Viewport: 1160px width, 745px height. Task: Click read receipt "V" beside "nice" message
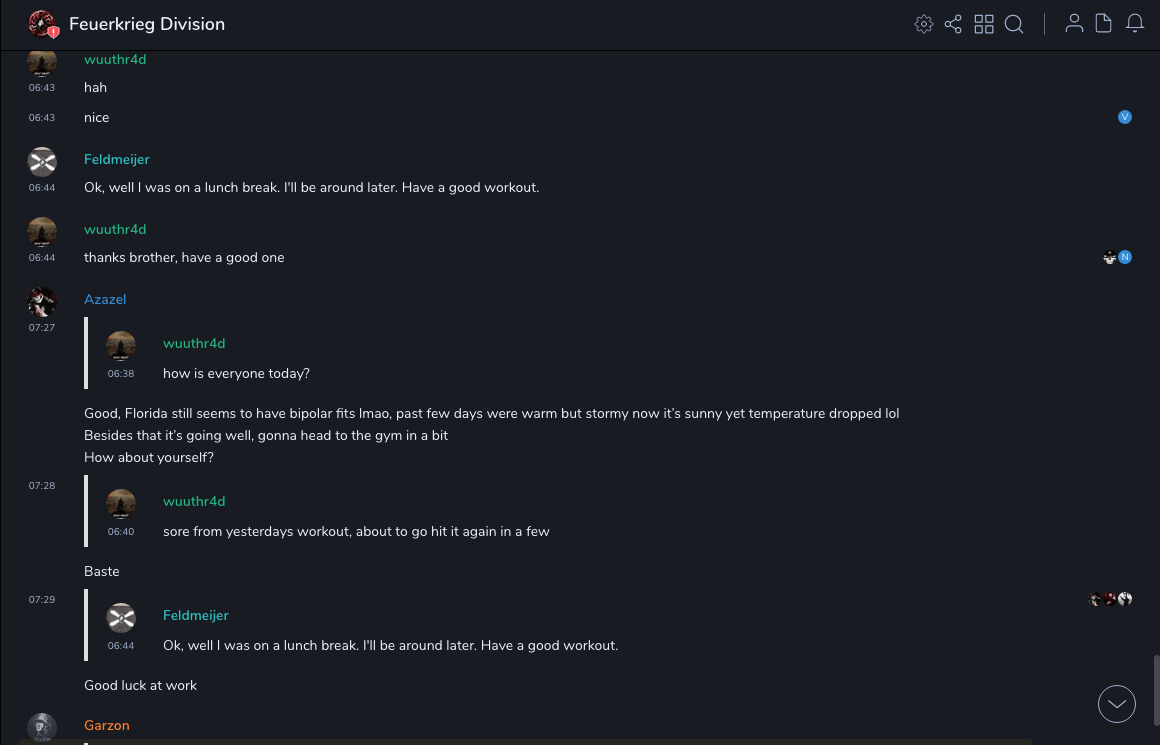point(1125,117)
